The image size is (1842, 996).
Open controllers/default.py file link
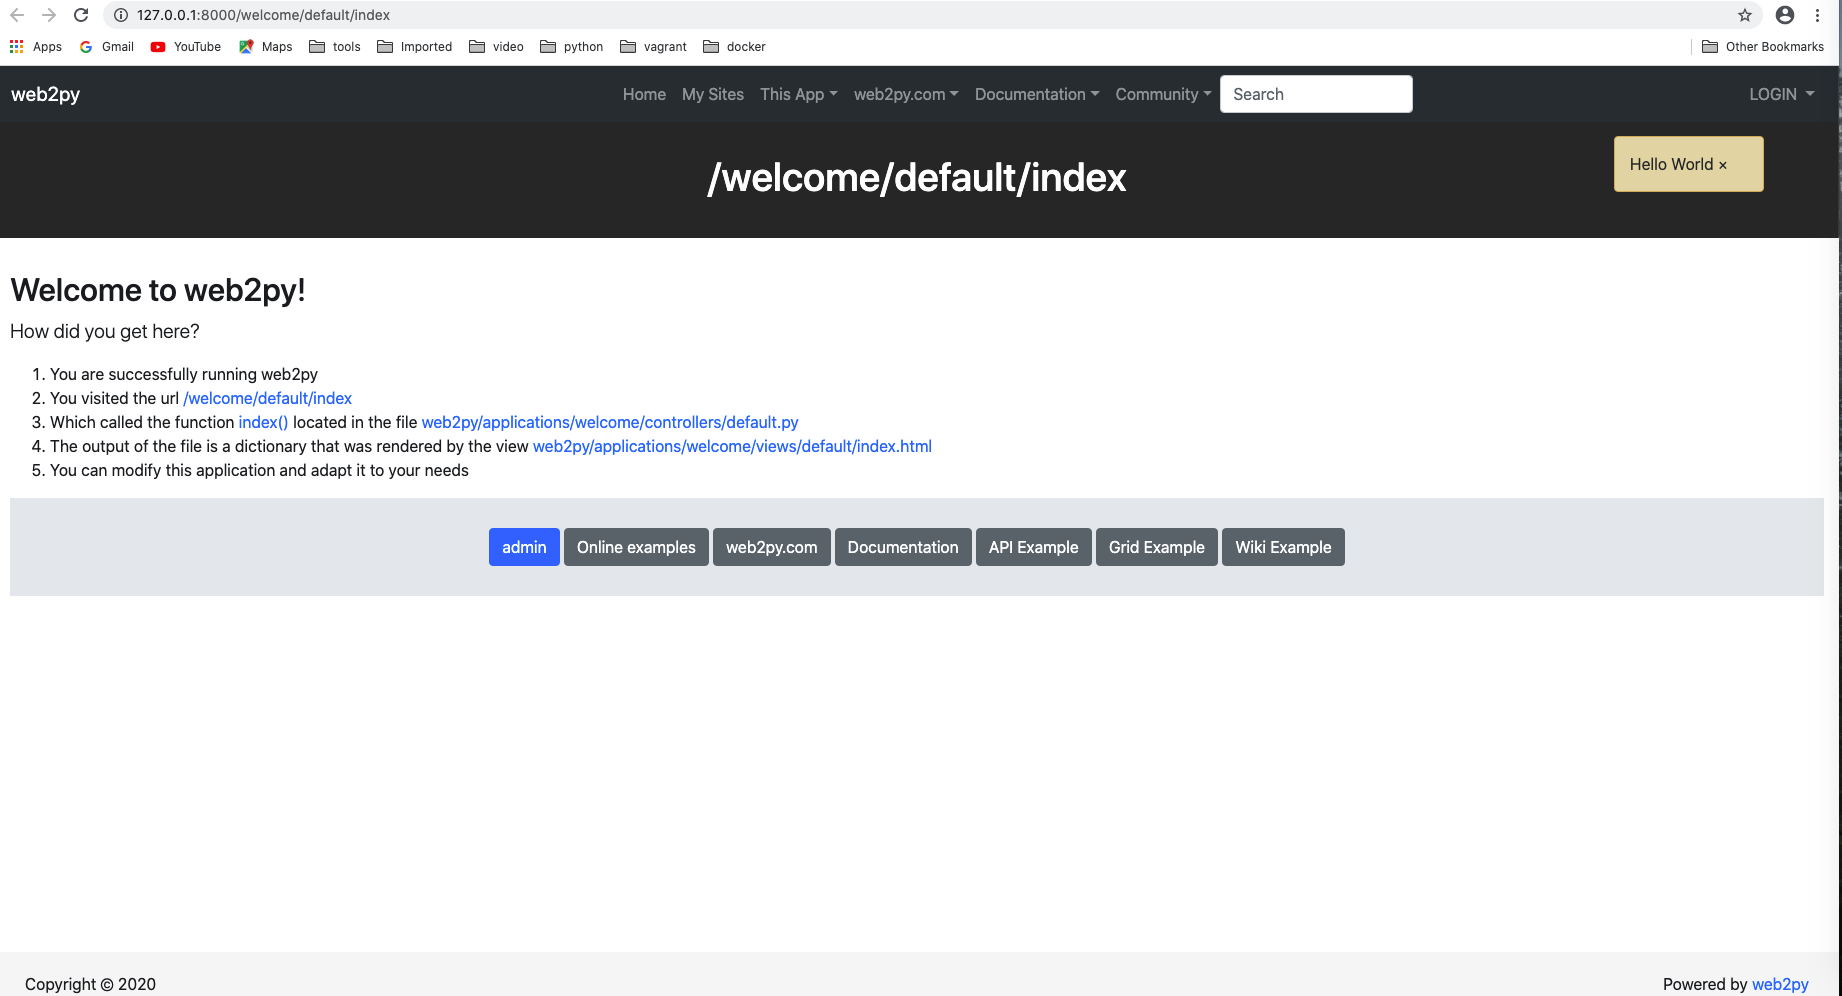(x=610, y=422)
